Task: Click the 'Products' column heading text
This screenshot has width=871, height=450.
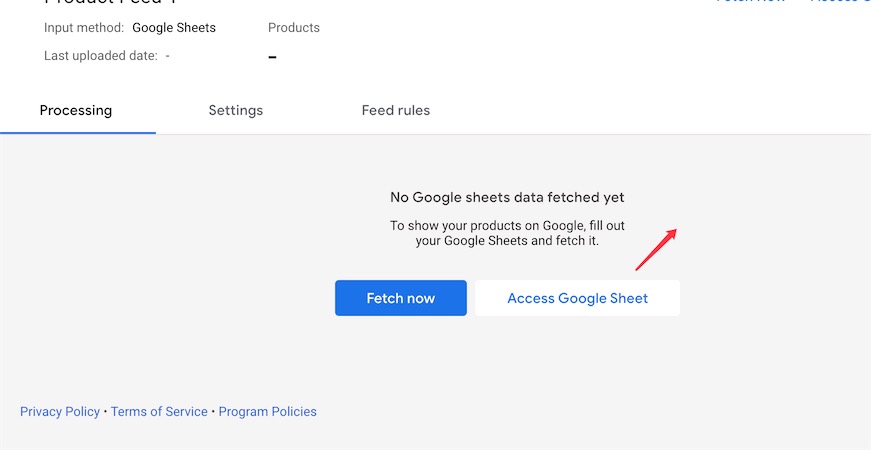Action: coord(294,28)
